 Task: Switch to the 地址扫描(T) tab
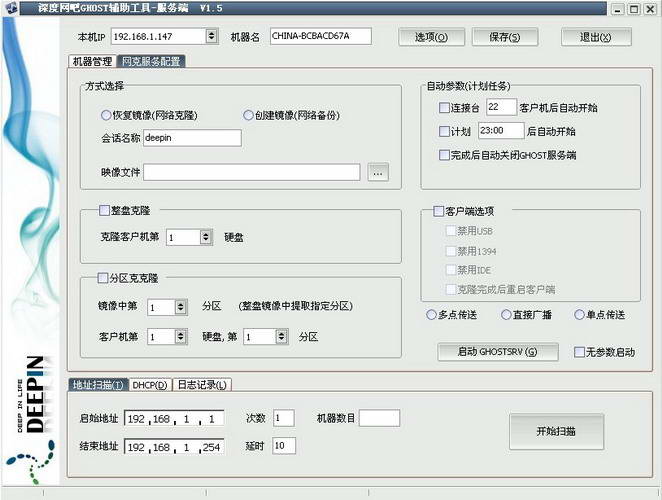pos(98,385)
